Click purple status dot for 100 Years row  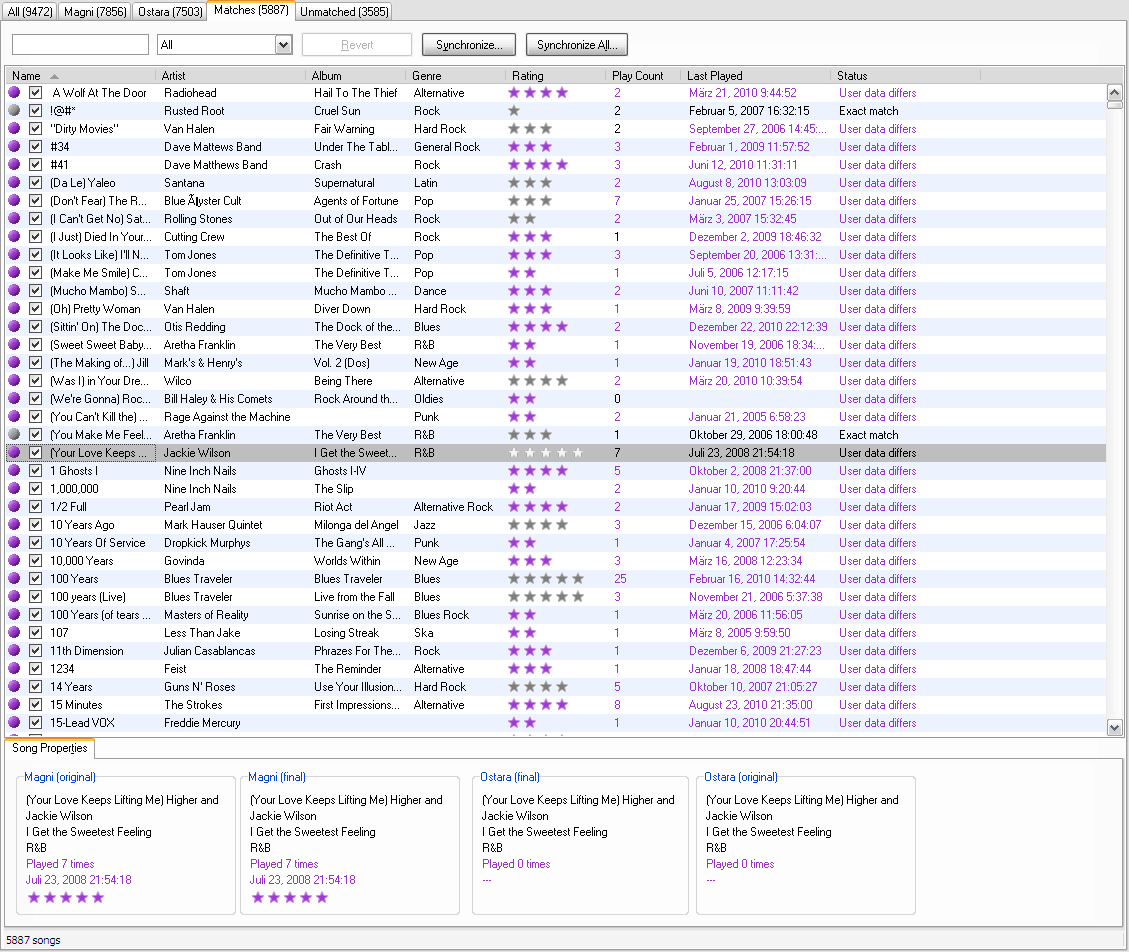pos(14,578)
